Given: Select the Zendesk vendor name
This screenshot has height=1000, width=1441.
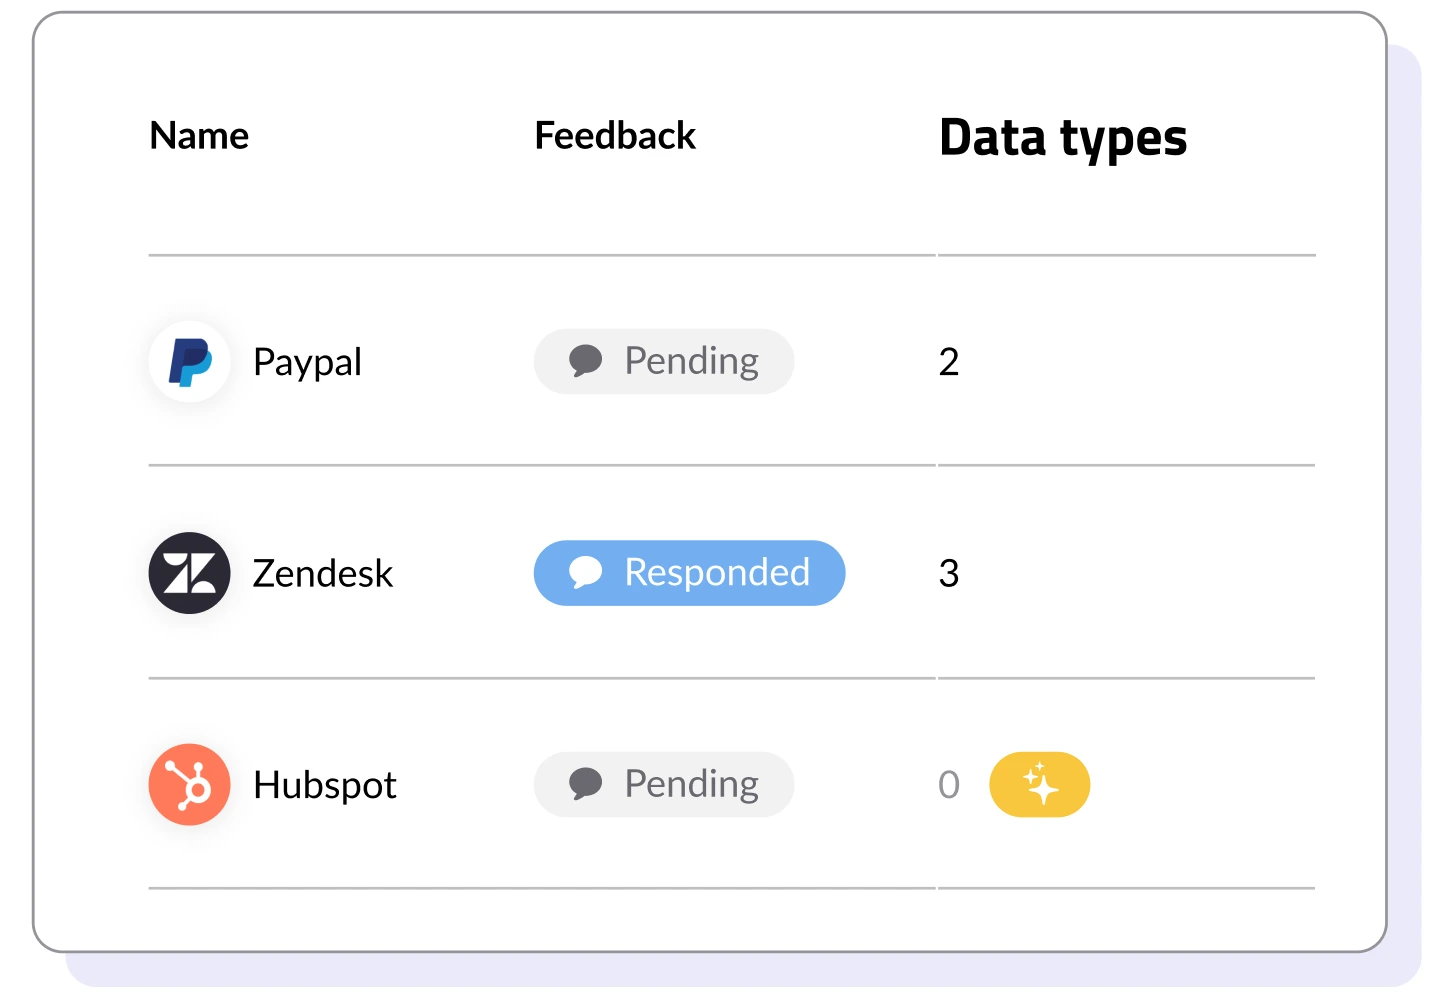Looking at the screenshot, I should coord(322,574).
